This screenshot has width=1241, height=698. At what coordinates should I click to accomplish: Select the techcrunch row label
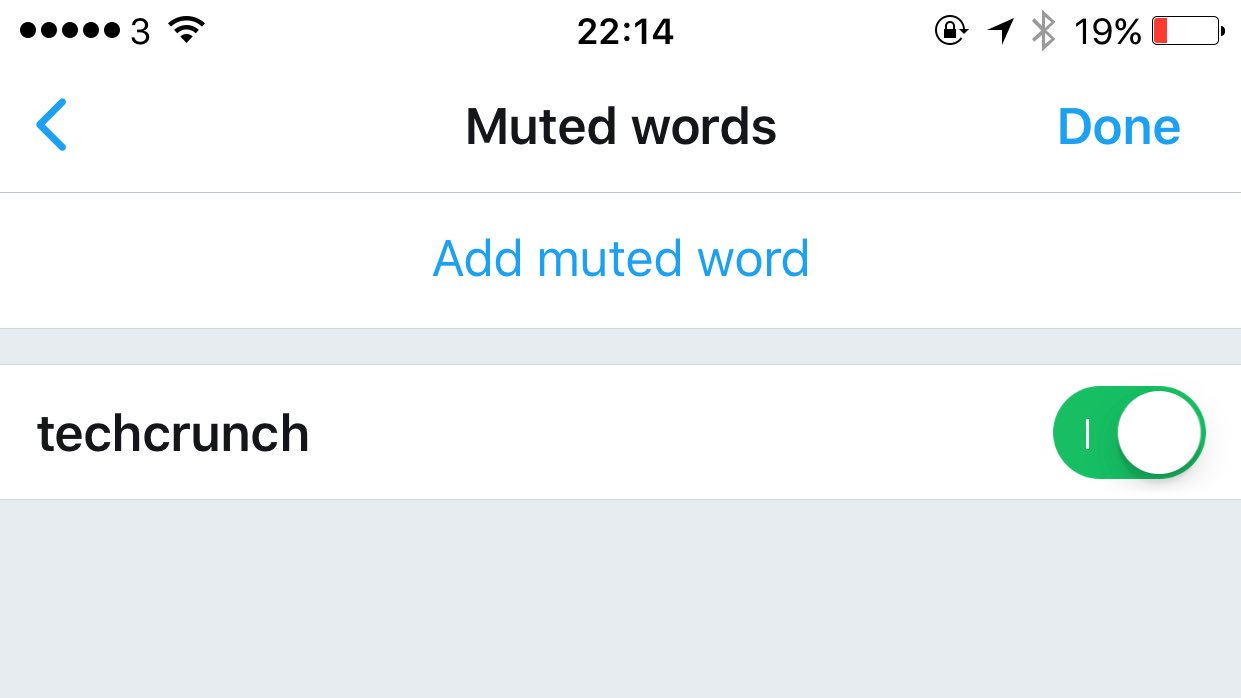click(173, 433)
